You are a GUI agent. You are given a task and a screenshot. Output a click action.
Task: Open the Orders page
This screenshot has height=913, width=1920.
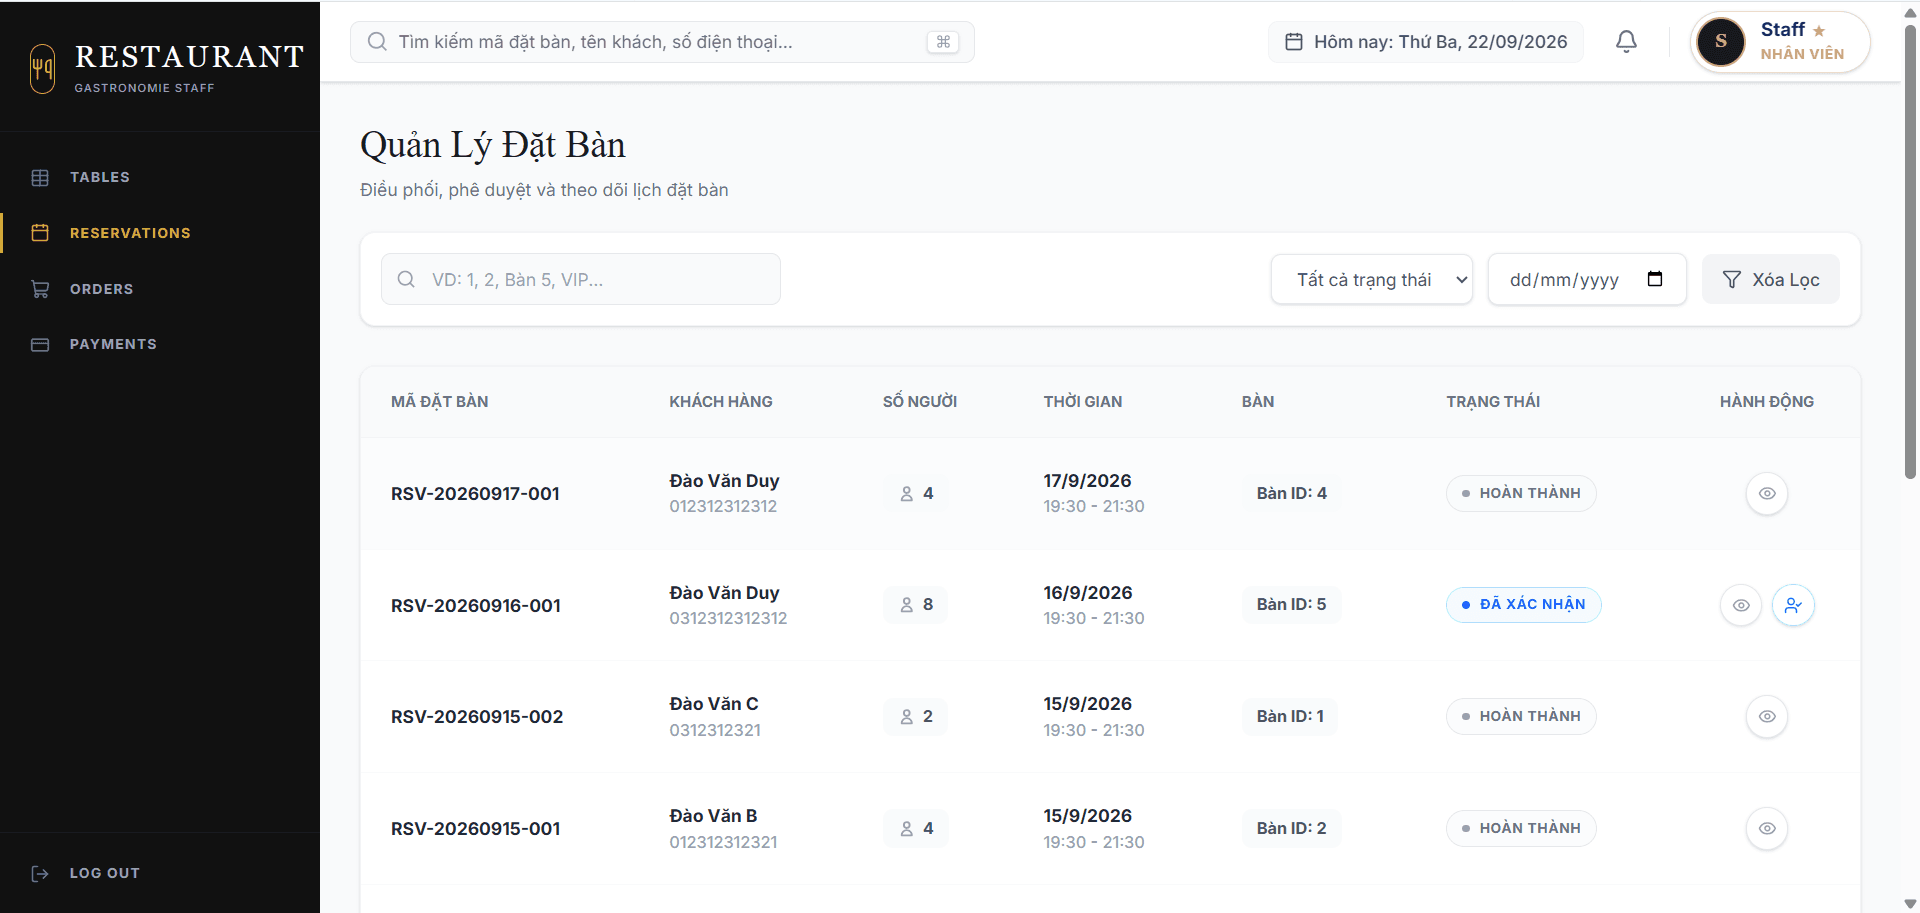[x=101, y=289]
